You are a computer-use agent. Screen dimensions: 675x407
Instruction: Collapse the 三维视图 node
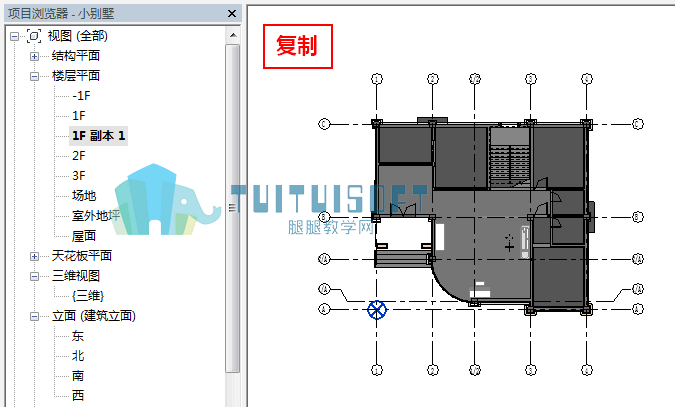(x=34, y=277)
